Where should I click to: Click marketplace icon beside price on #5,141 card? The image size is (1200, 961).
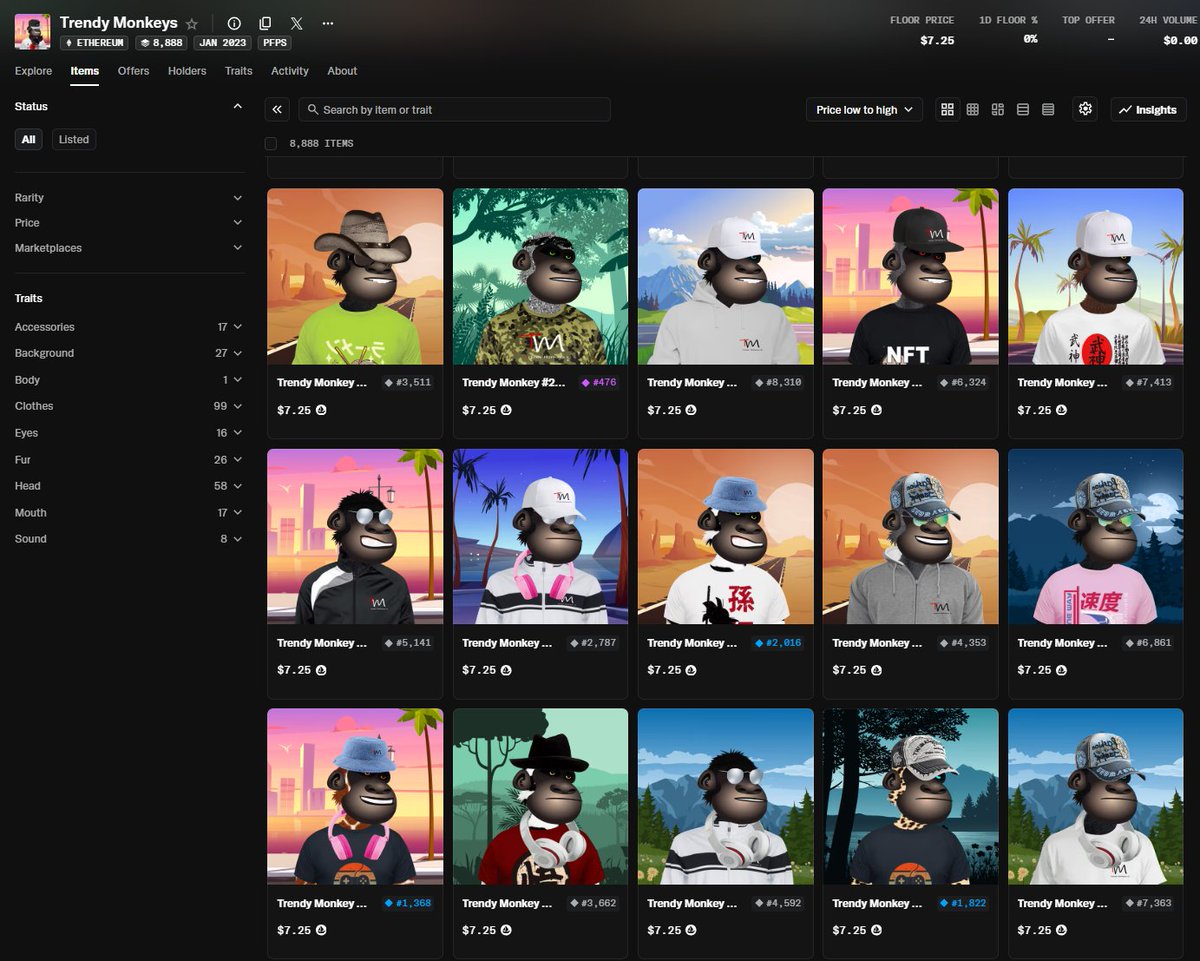point(321,670)
